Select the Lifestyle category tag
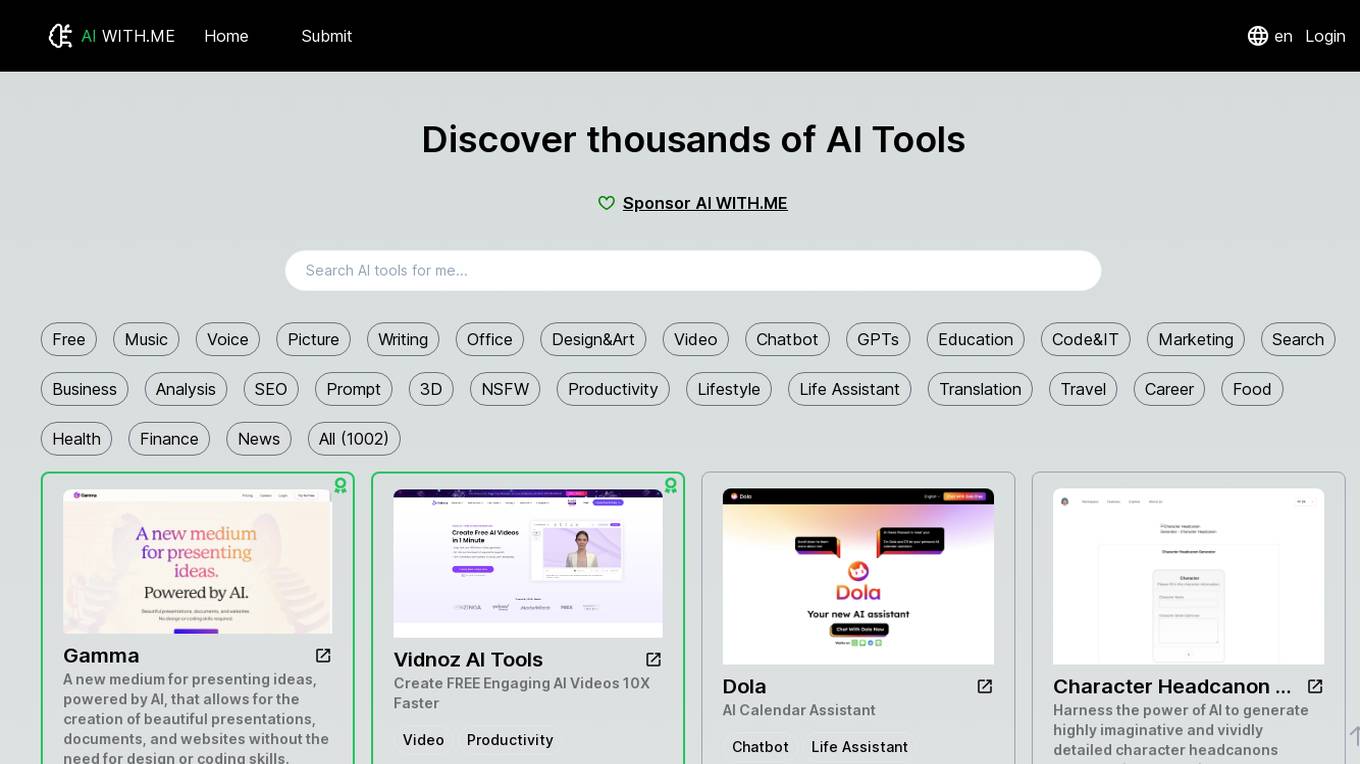 729,389
